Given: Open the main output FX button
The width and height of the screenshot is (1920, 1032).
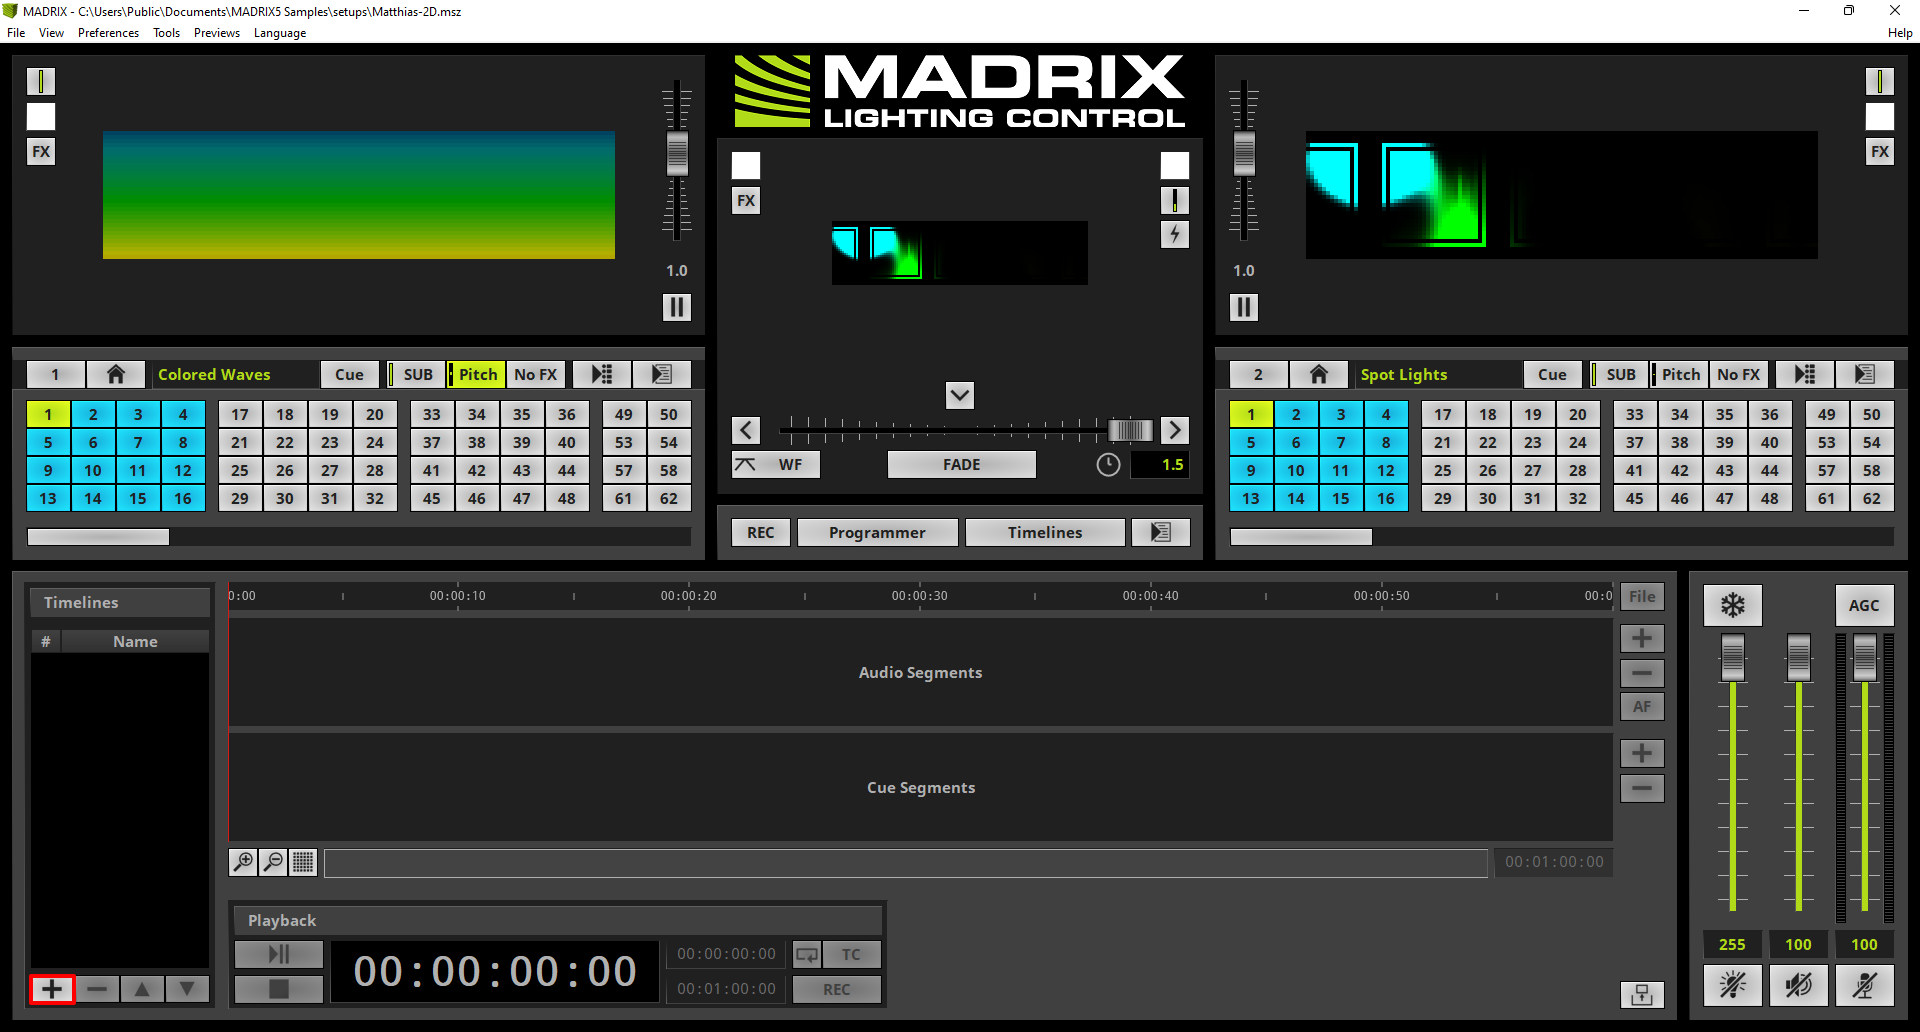Looking at the screenshot, I should pyautogui.click(x=746, y=201).
